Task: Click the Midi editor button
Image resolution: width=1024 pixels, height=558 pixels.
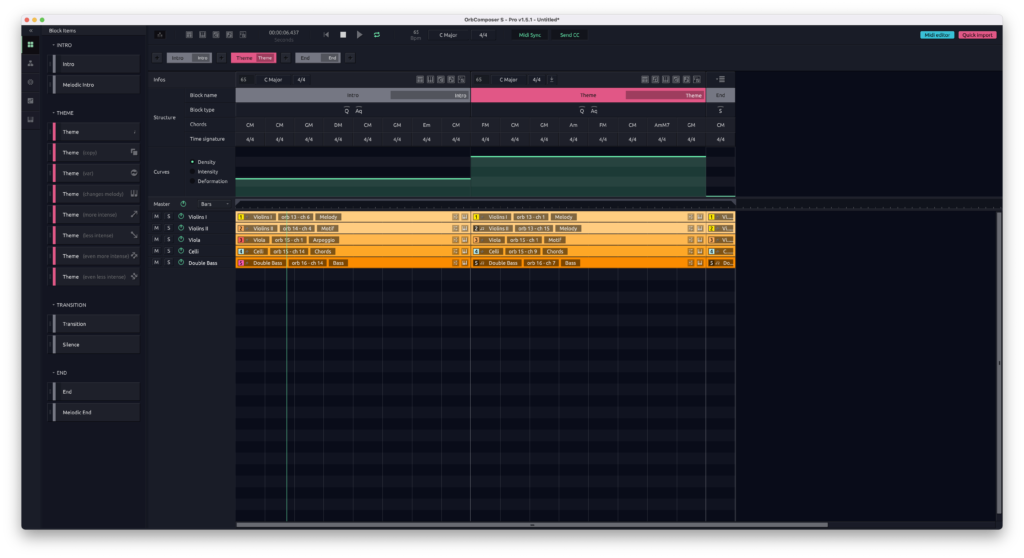Action: pos(937,35)
